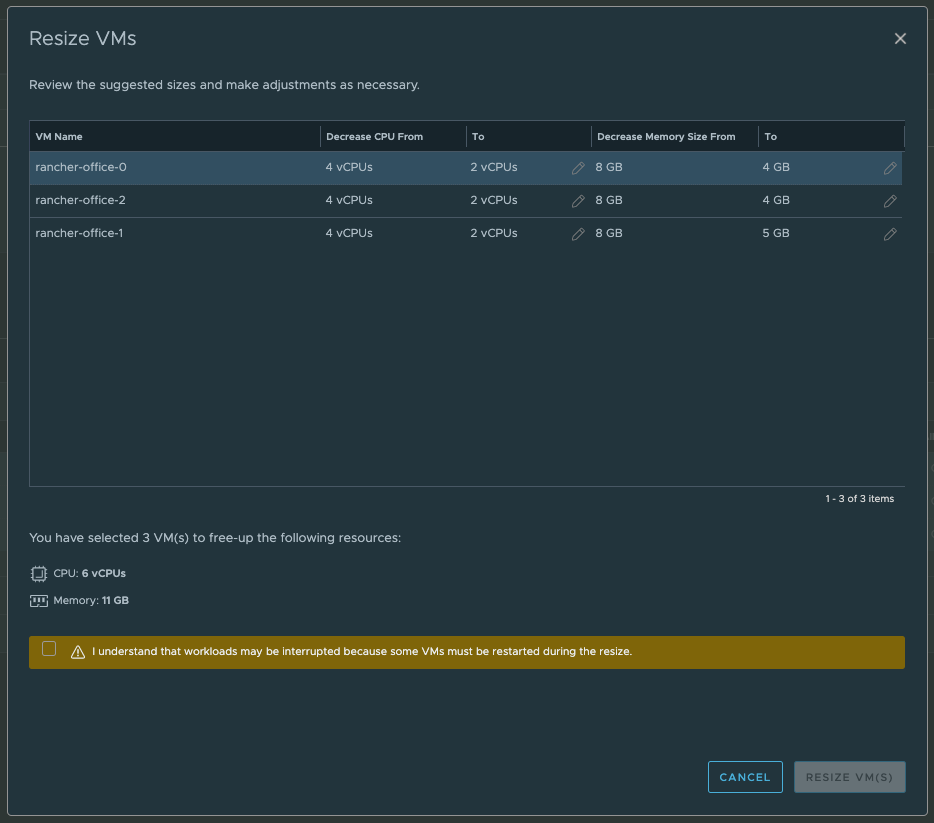This screenshot has width=934, height=823.
Task: Select the rancher-office-0 VM name
Action: [81, 167]
